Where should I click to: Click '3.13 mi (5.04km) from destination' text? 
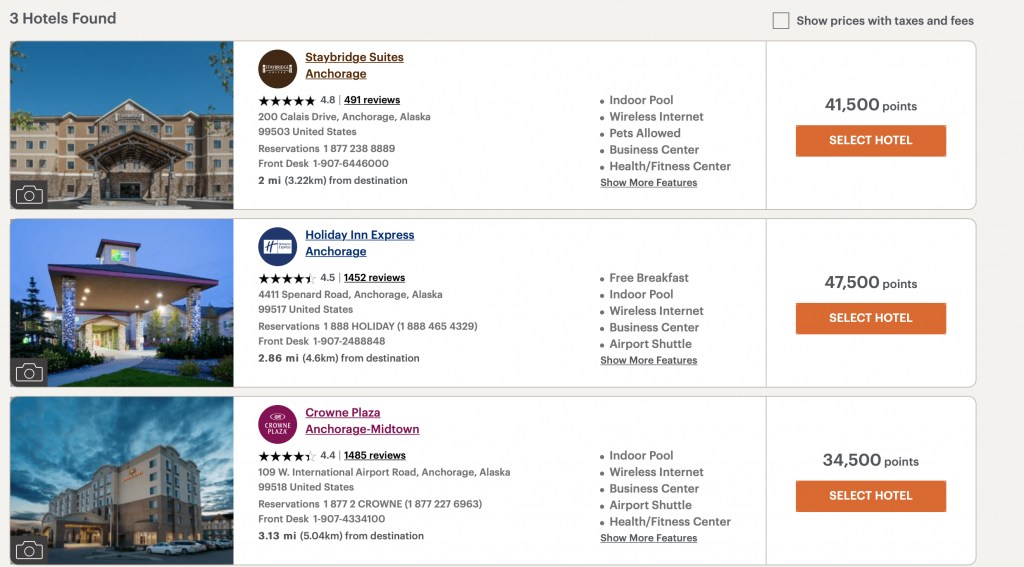(x=341, y=536)
